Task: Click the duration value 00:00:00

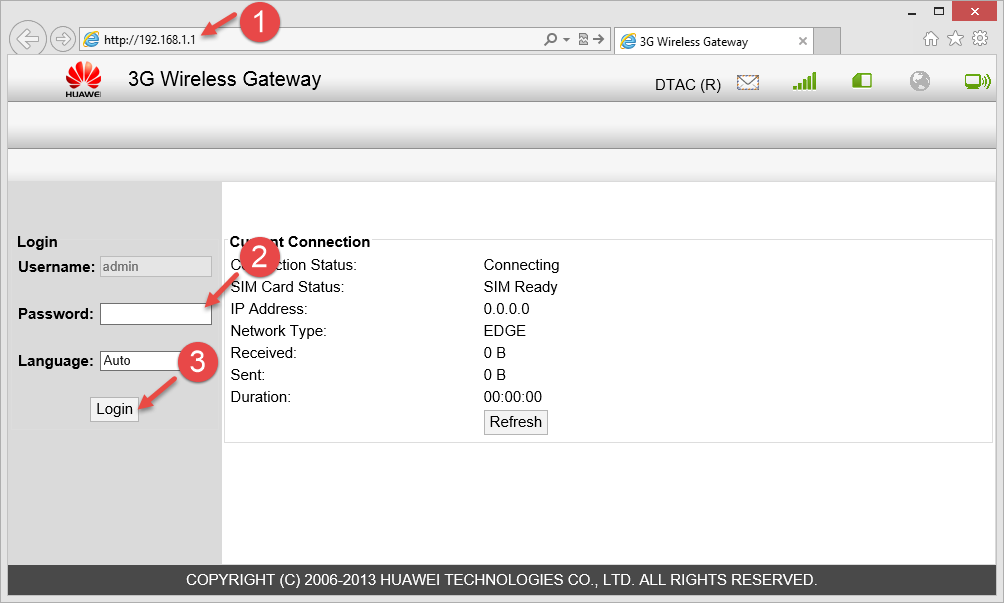Action: point(513,397)
